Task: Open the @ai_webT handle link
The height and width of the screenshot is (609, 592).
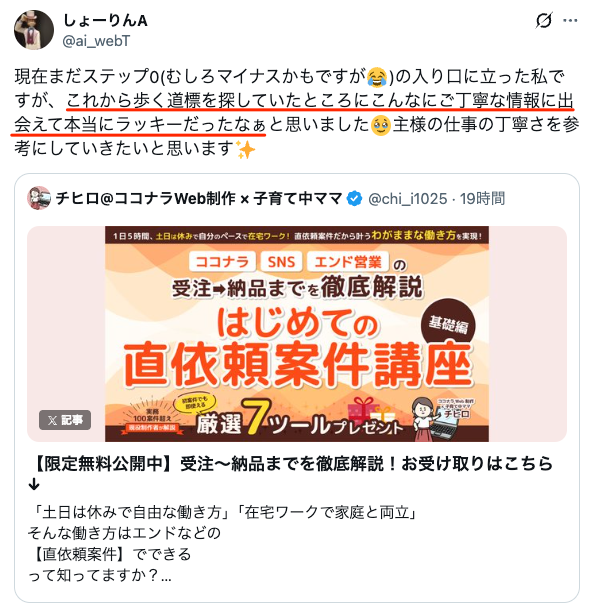Action: point(96,41)
